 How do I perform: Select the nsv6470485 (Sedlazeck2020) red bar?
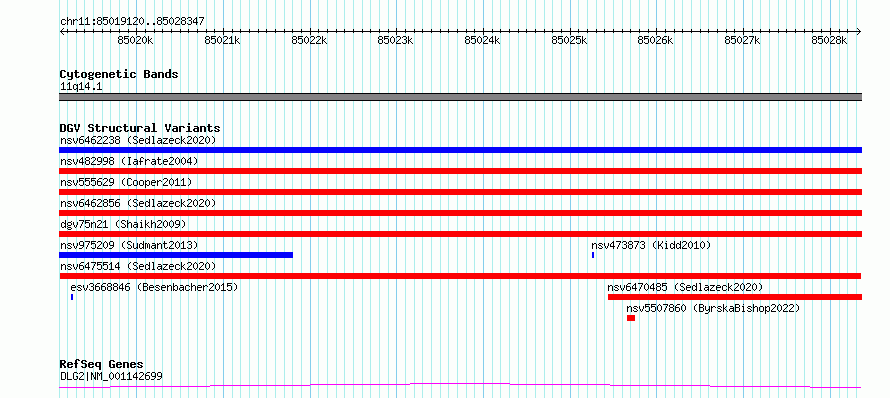click(735, 297)
